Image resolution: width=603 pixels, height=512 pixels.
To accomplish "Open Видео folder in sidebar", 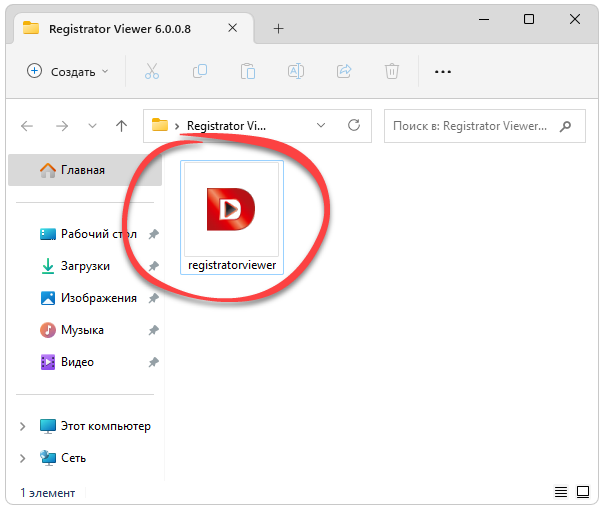I will coord(67,362).
